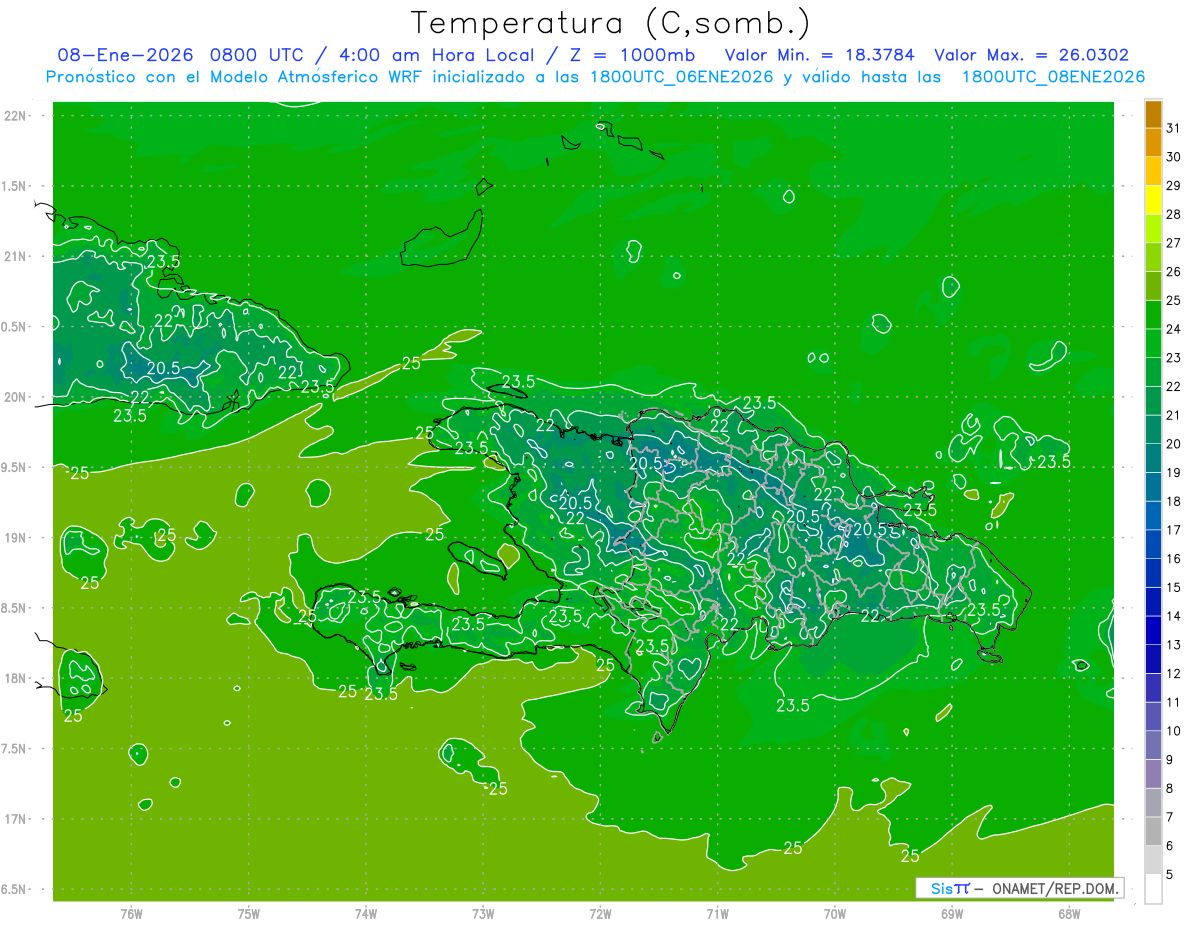Click the colorbar label 31
1200x927 pixels.
tap(1174, 128)
